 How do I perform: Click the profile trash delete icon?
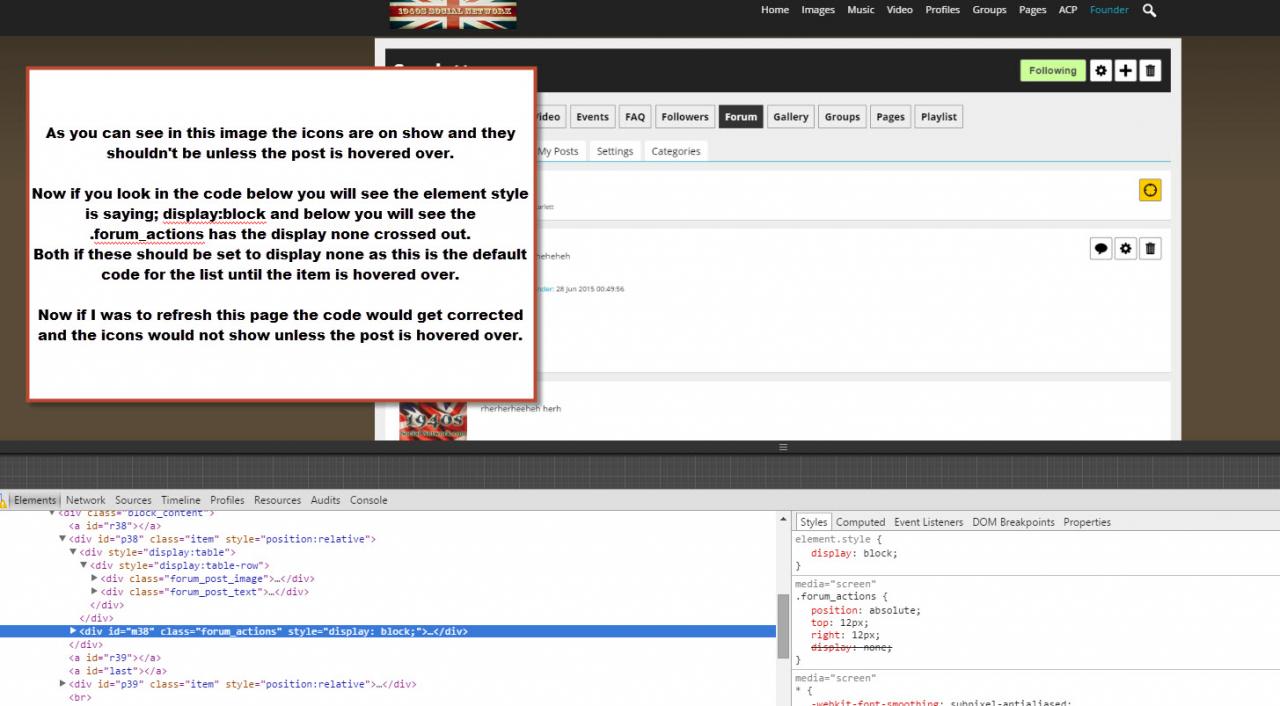1151,71
